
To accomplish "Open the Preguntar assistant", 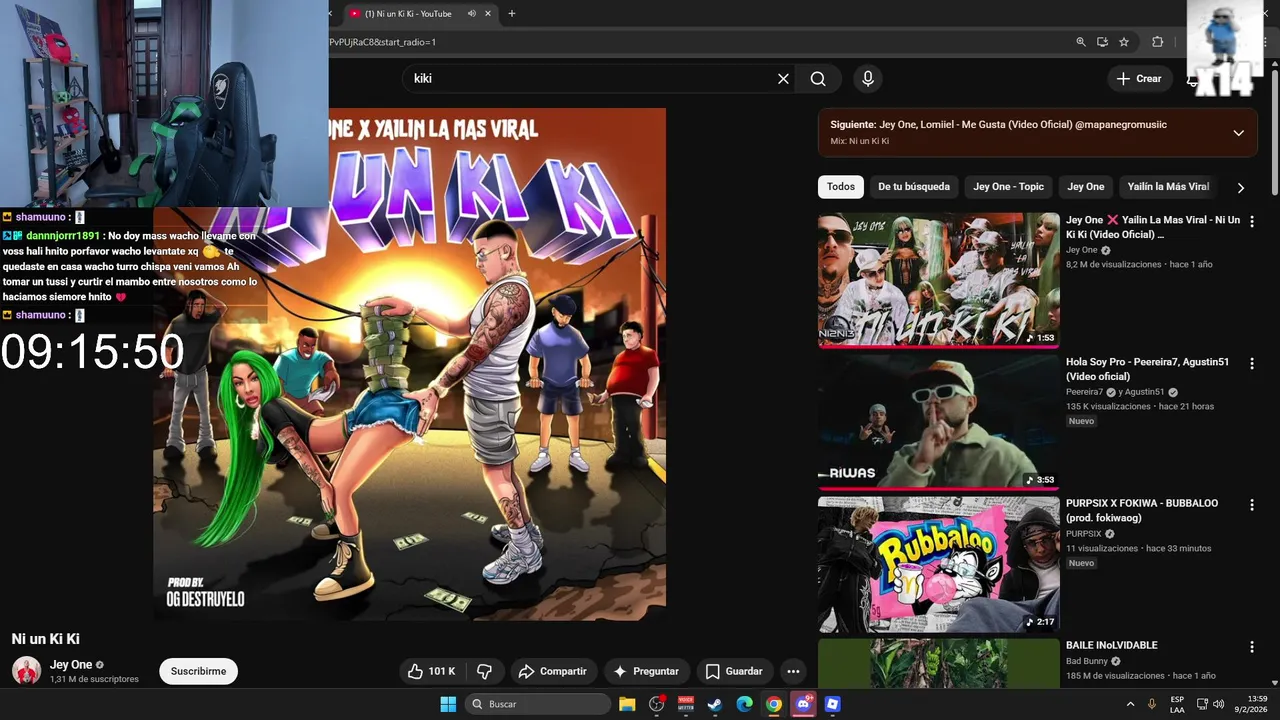I will click(x=646, y=671).
